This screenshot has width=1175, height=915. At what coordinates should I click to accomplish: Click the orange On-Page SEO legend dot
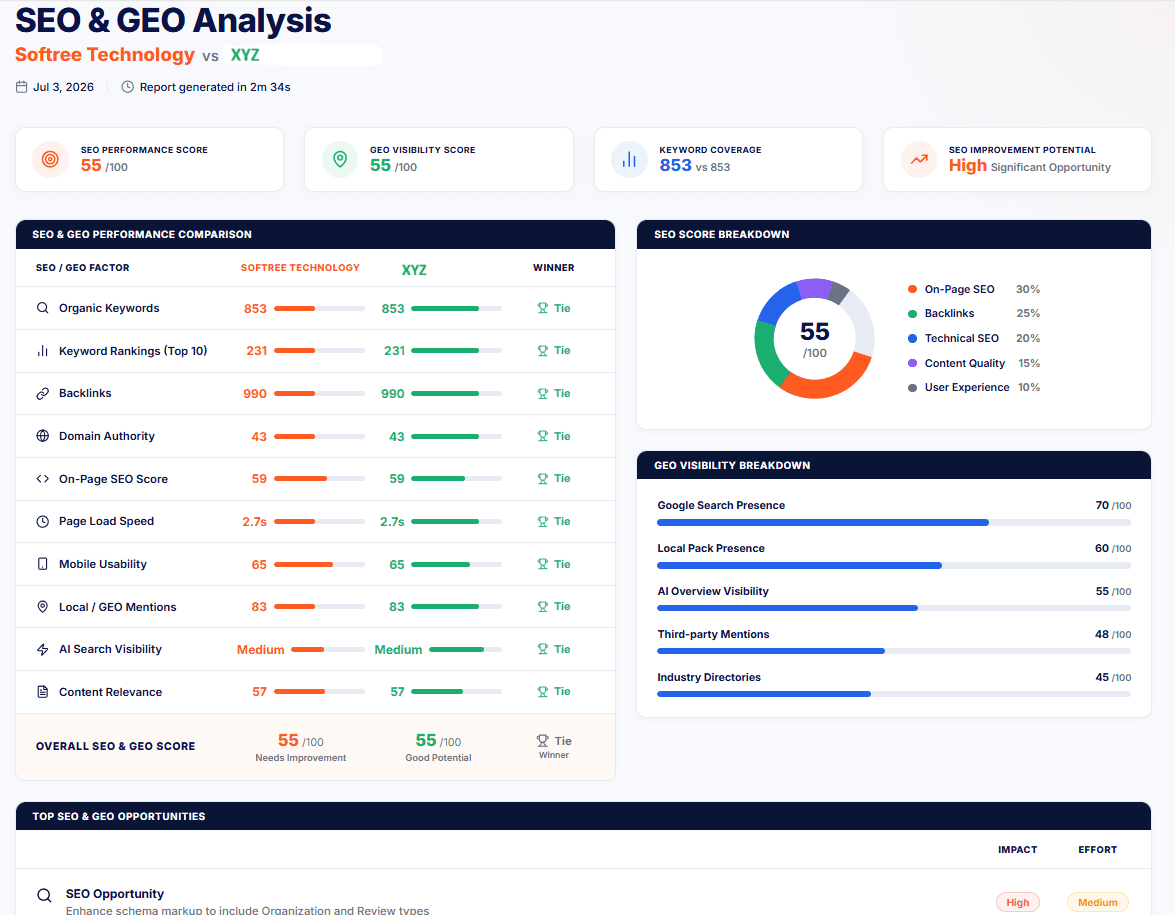point(912,289)
